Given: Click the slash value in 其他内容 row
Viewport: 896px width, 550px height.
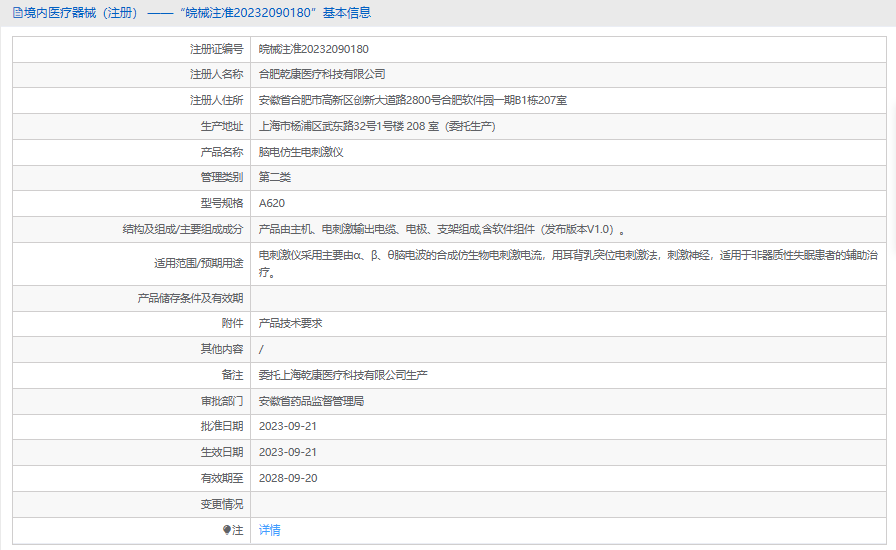Looking at the screenshot, I should pos(261,349).
